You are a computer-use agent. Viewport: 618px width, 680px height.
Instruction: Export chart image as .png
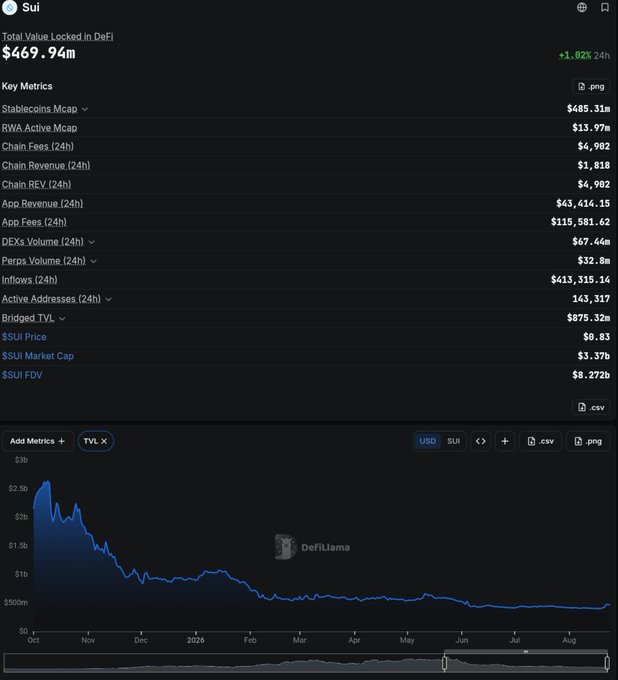pos(589,441)
